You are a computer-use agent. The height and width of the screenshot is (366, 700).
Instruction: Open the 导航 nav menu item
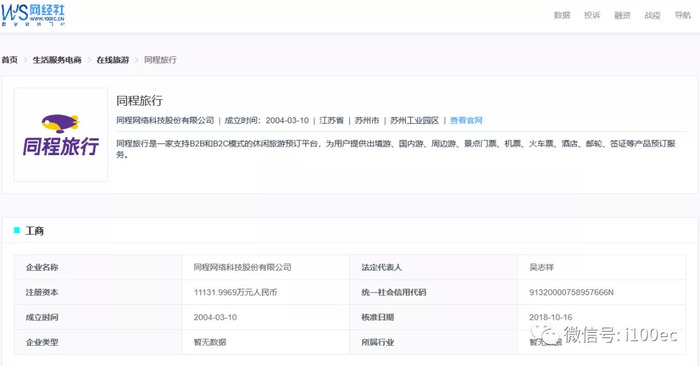(x=683, y=15)
